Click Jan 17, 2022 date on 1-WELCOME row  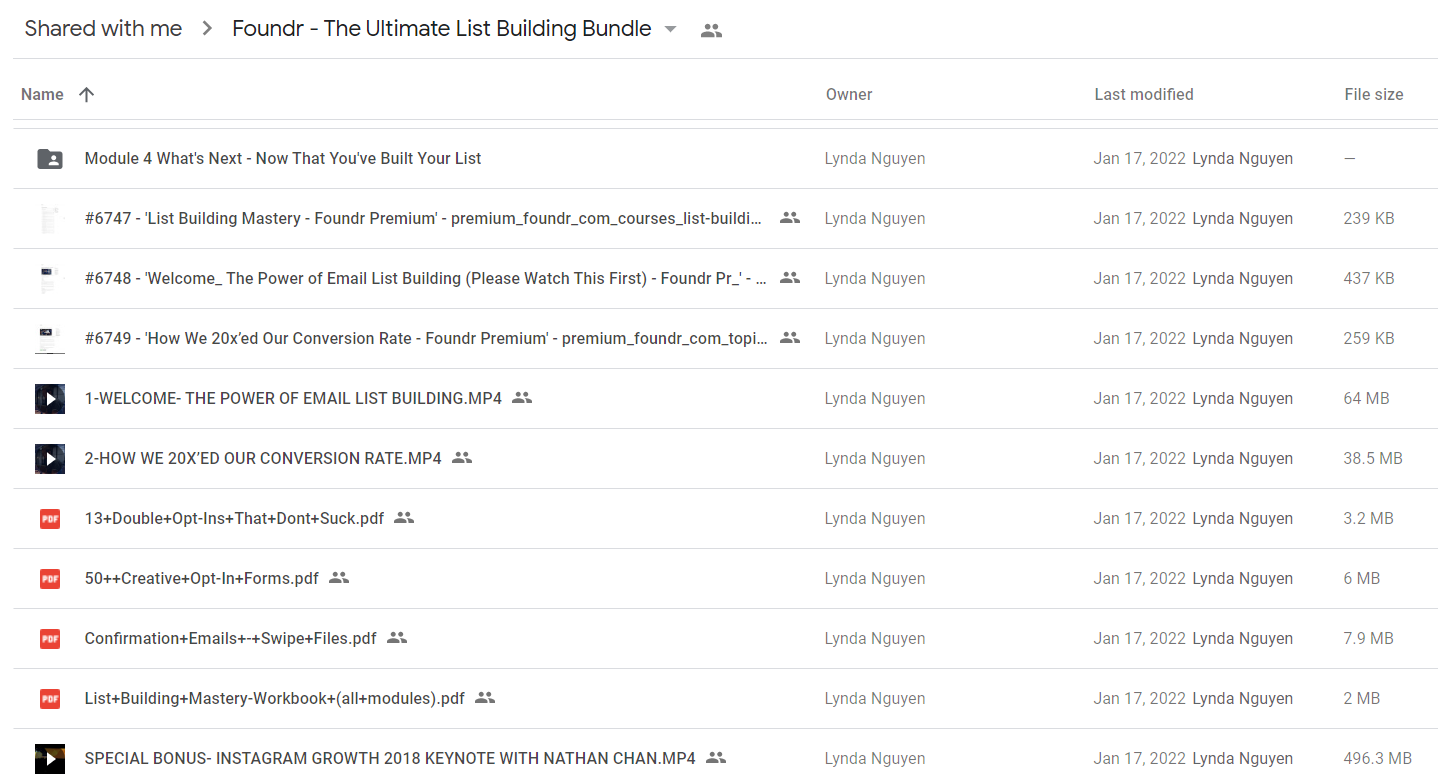tap(1140, 398)
